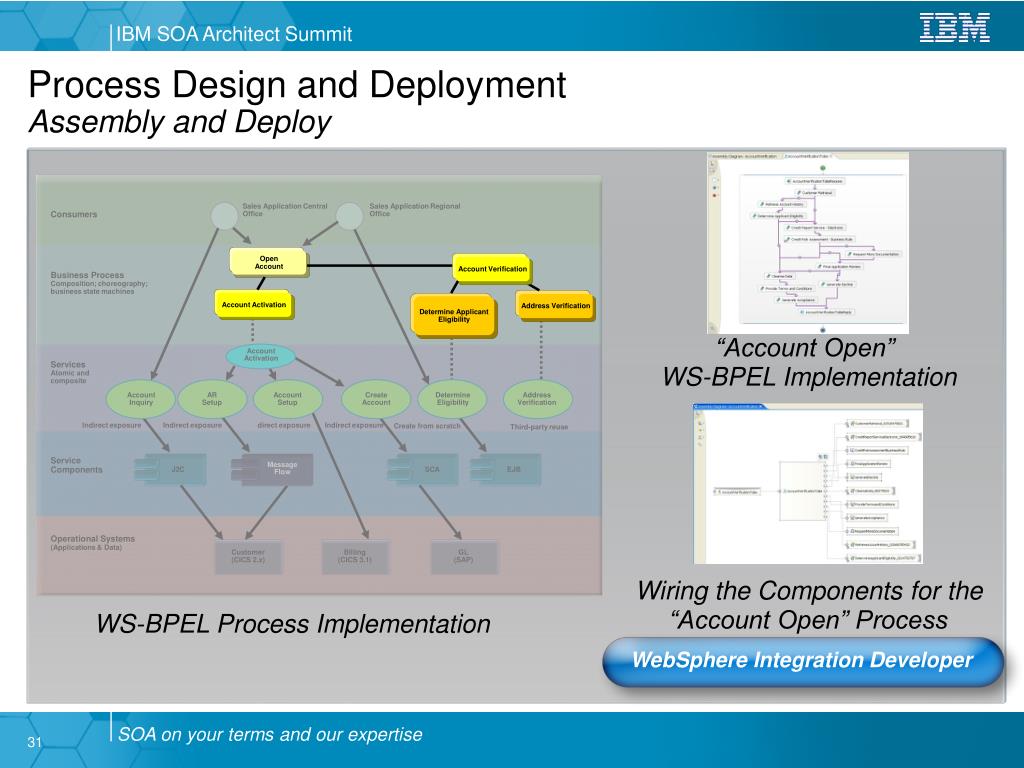Click the 'WS-BPEL Process Implementation' caption
Screen dimensions: 1024x768
click(293, 624)
